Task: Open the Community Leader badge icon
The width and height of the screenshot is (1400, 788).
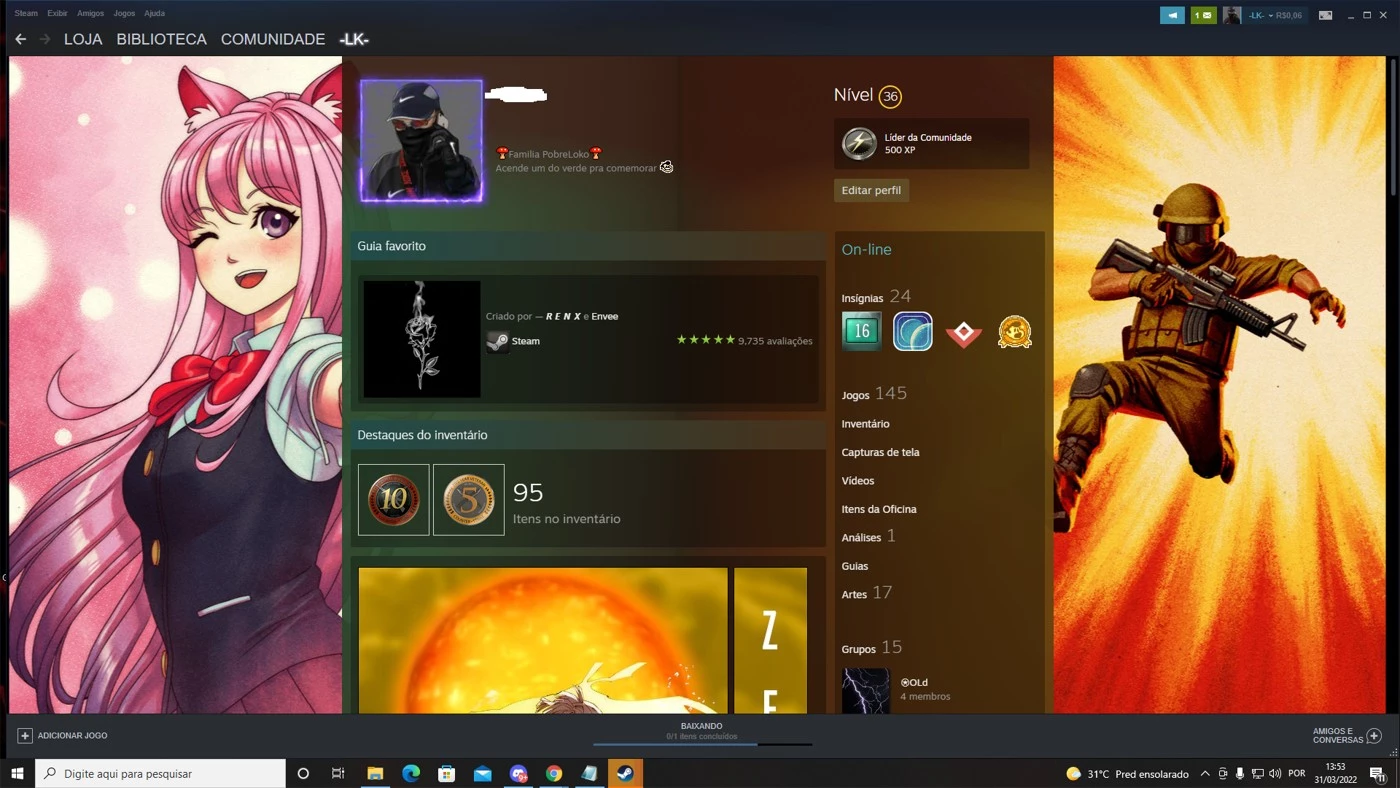Action: 859,144
